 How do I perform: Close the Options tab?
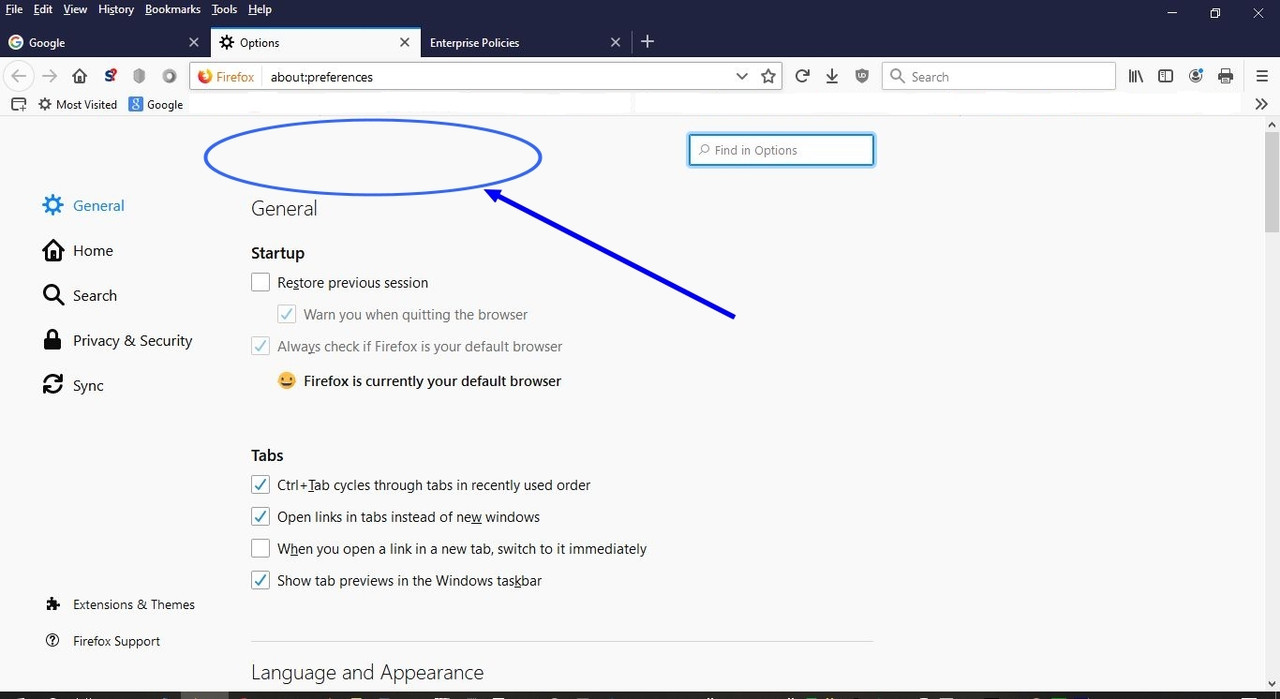[x=404, y=42]
